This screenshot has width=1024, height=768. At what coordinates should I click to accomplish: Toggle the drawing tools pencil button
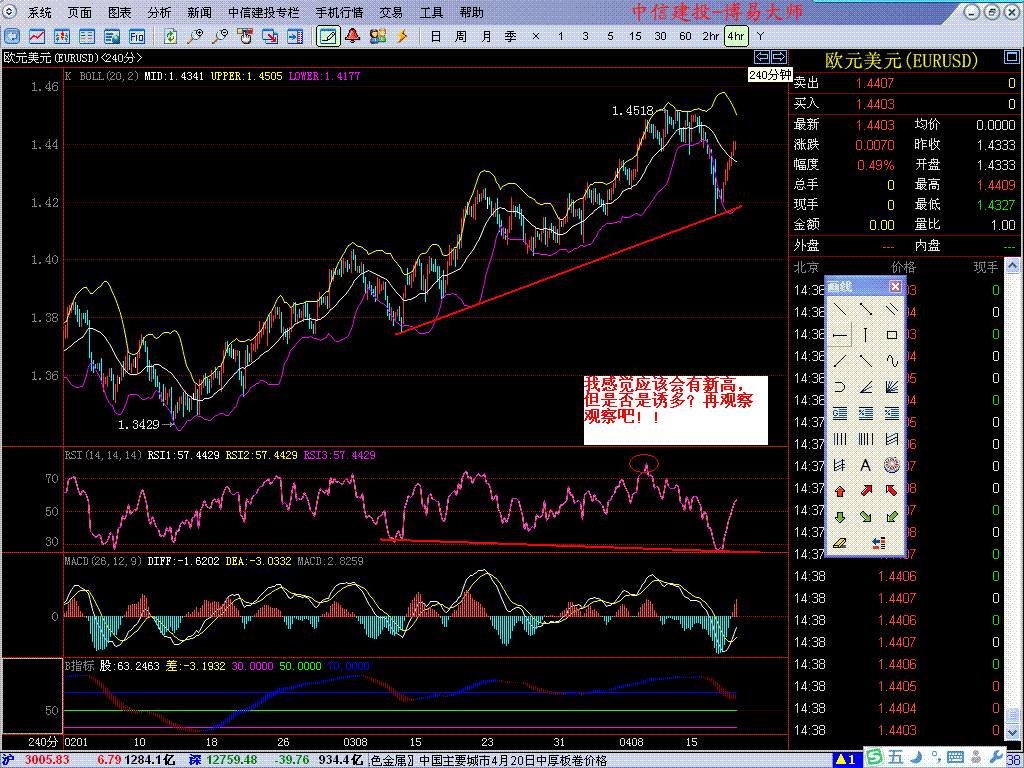click(328, 37)
